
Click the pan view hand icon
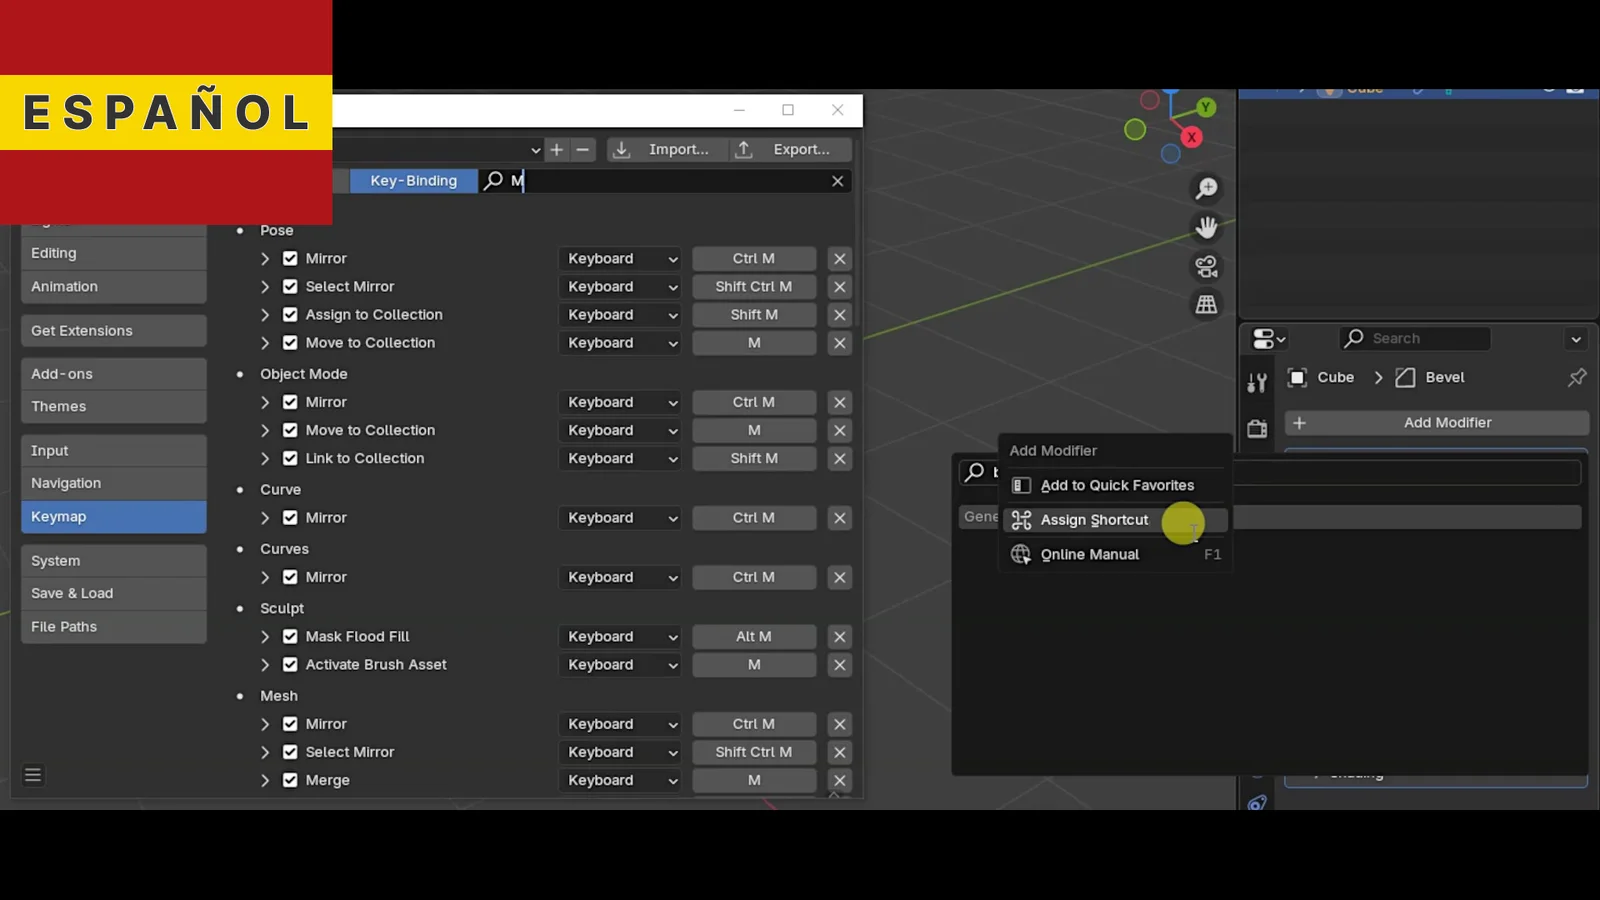click(x=1206, y=228)
